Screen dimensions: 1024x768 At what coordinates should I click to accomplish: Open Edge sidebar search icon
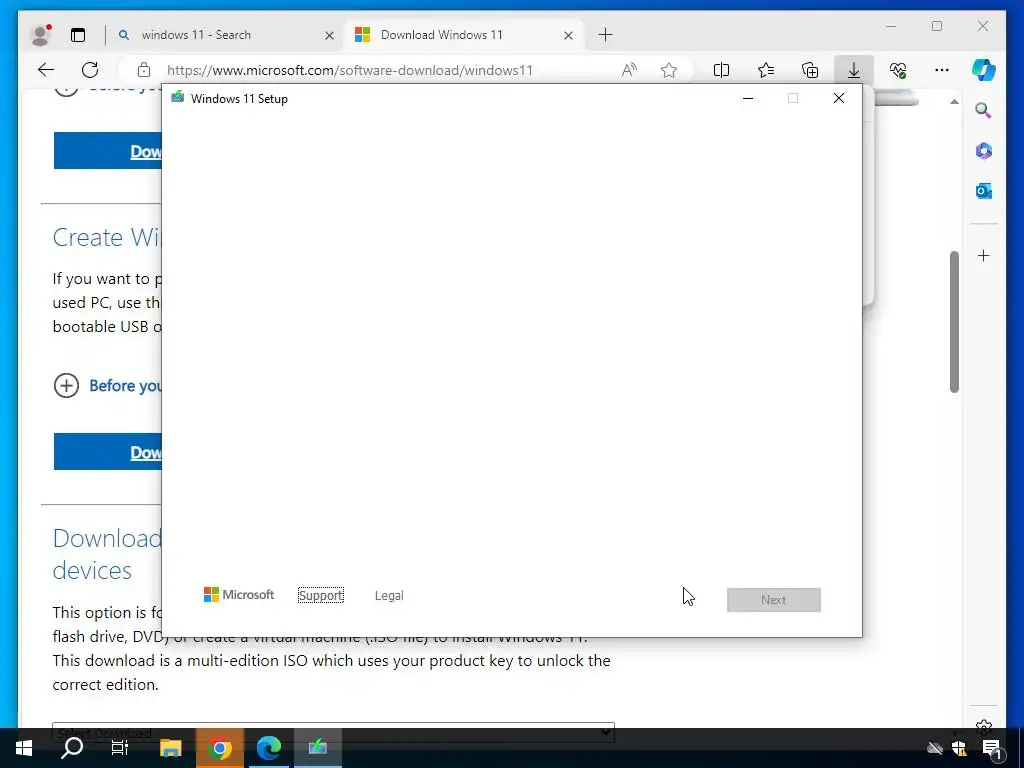click(x=984, y=110)
